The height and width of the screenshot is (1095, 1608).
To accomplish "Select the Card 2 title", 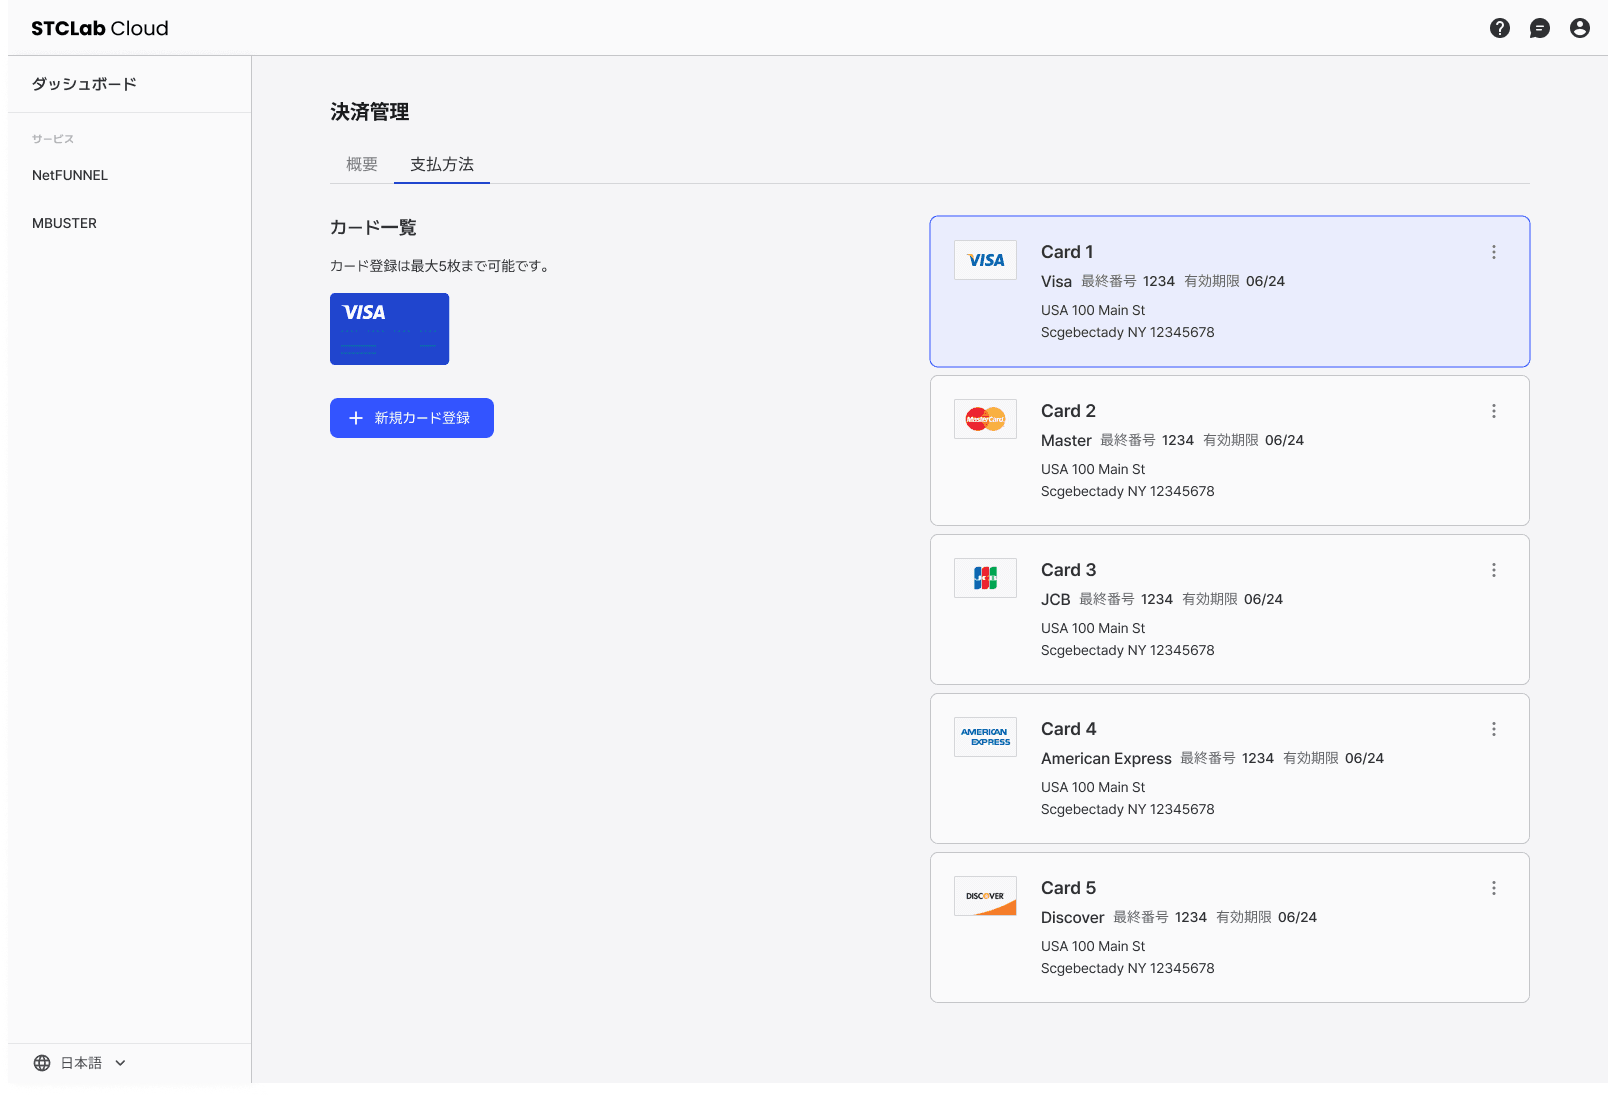I will click(x=1068, y=411).
